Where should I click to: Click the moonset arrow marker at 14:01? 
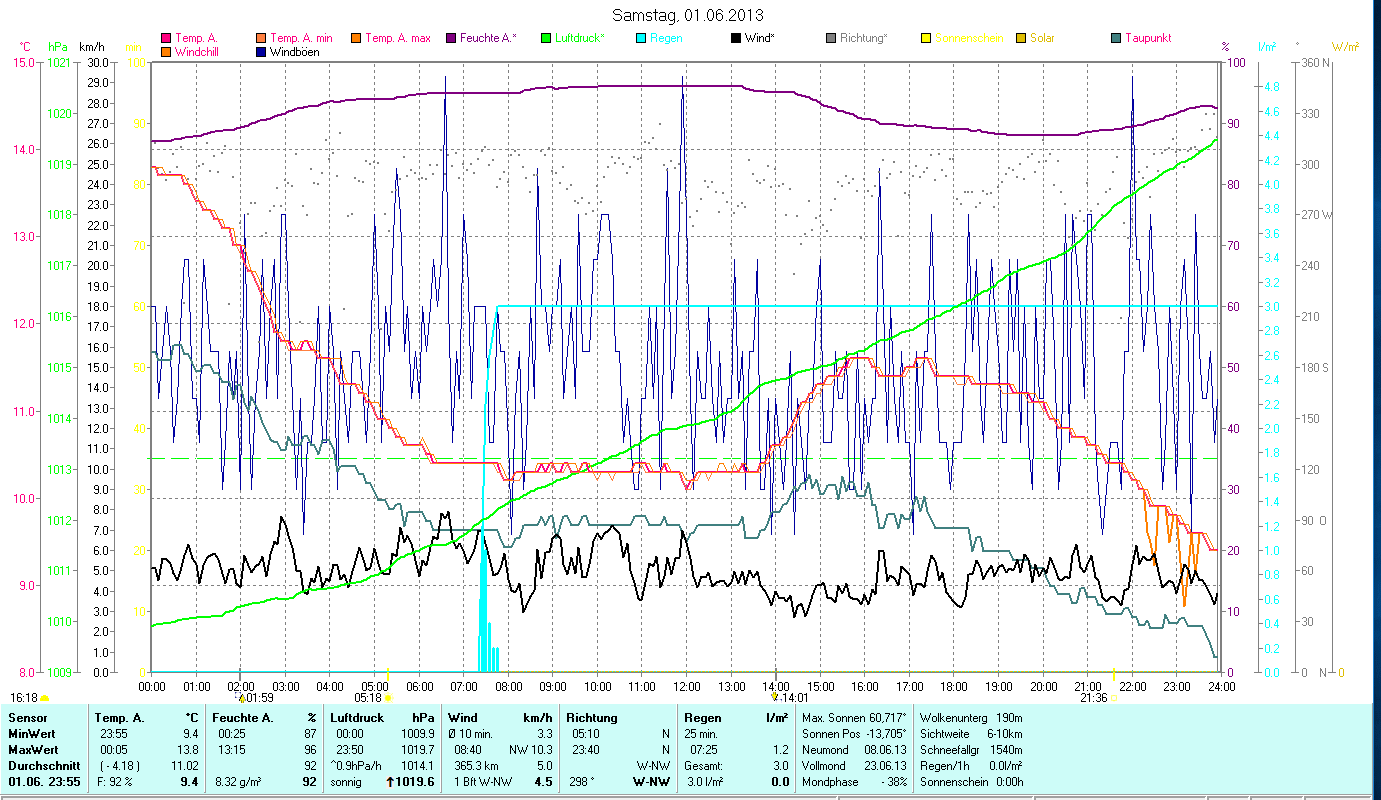coord(775,697)
